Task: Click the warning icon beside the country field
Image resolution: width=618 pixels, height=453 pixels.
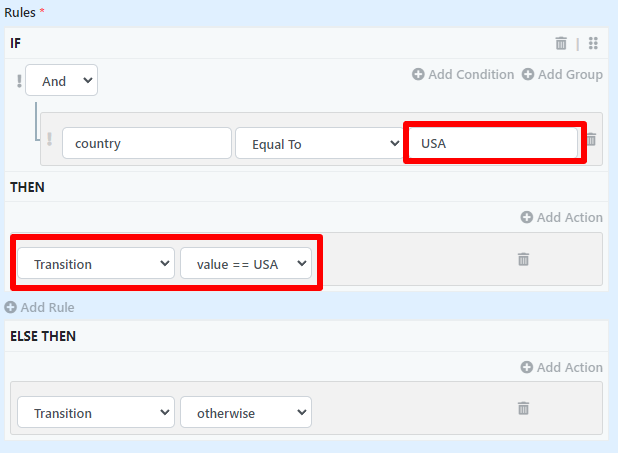Action: [x=50, y=140]
